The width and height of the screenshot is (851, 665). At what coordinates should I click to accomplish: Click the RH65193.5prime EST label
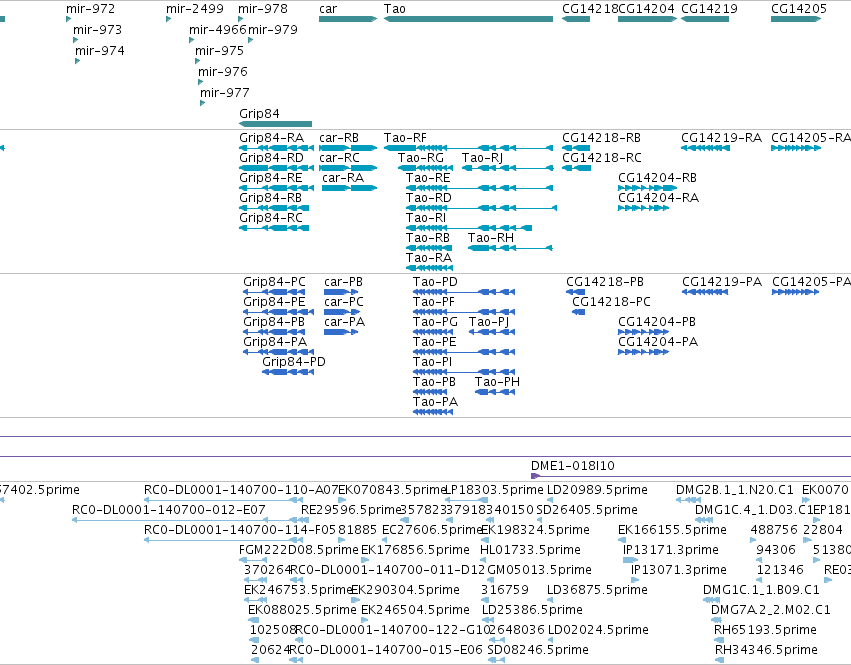pos(765,630)
